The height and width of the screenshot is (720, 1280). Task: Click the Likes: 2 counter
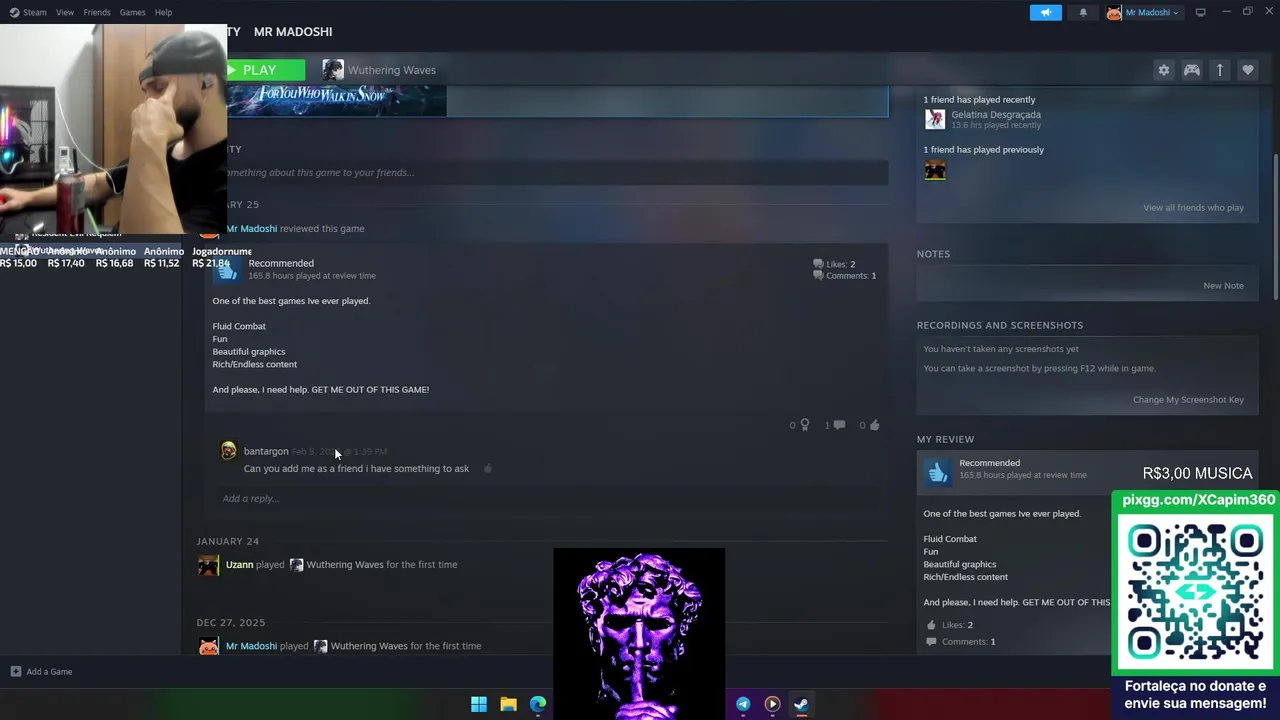click(x=834, y=264)
